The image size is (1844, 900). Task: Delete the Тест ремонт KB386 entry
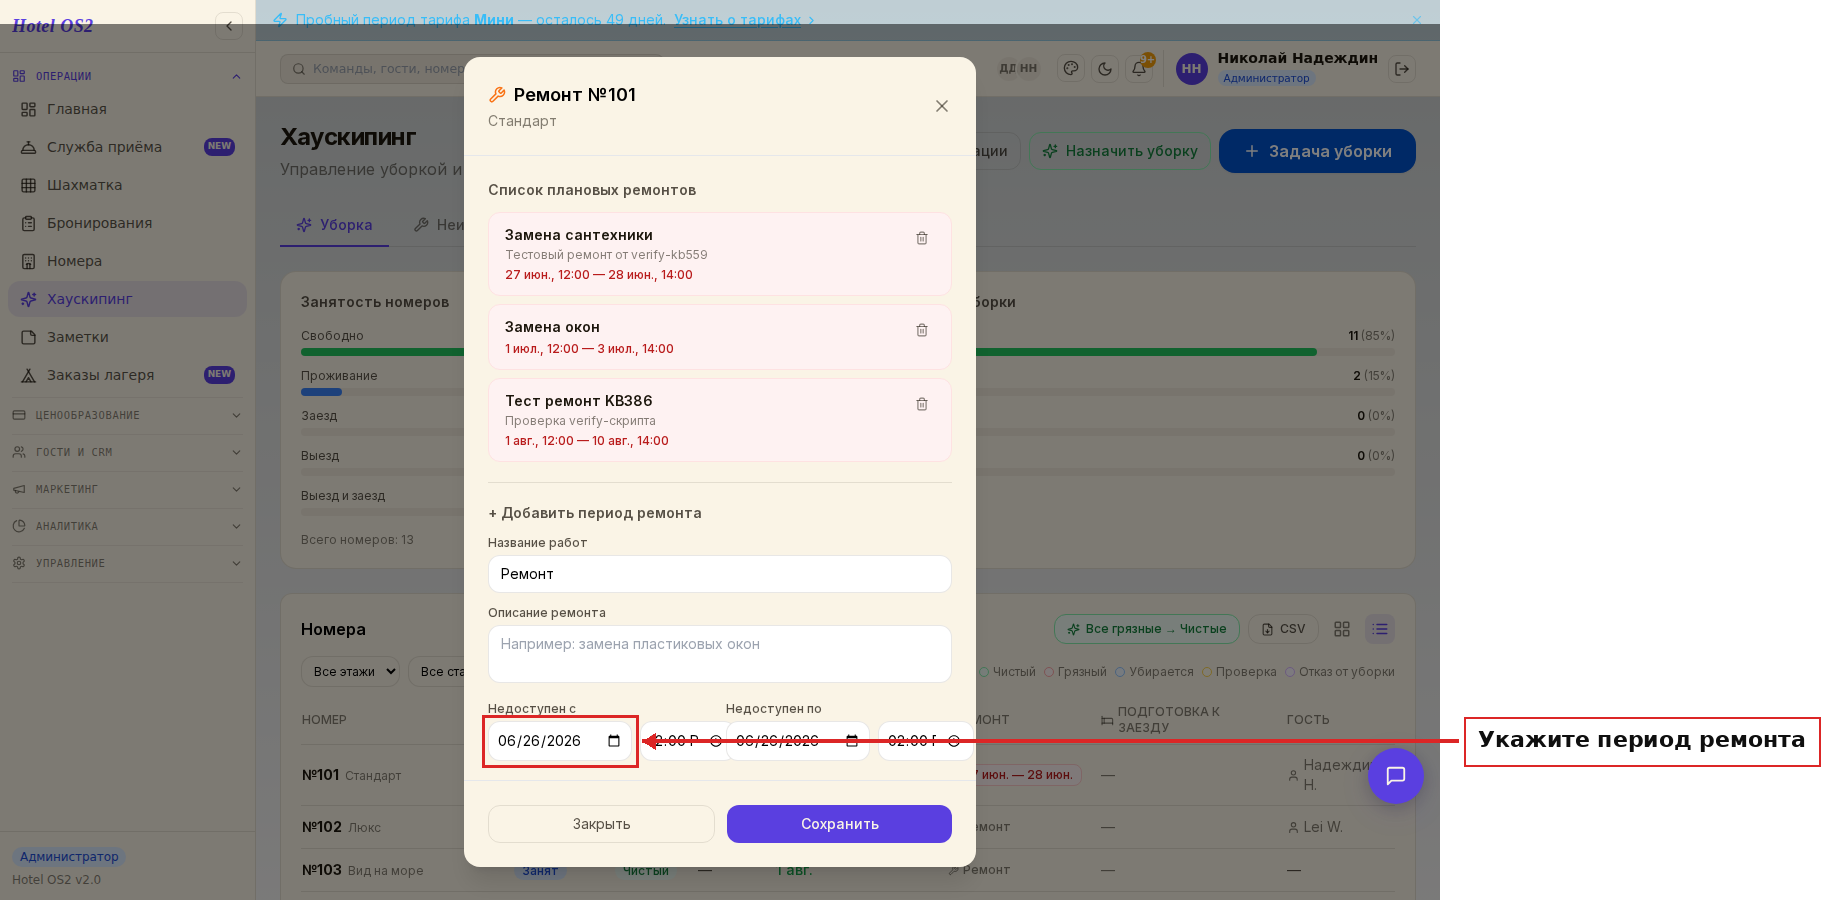pos(922,404)
